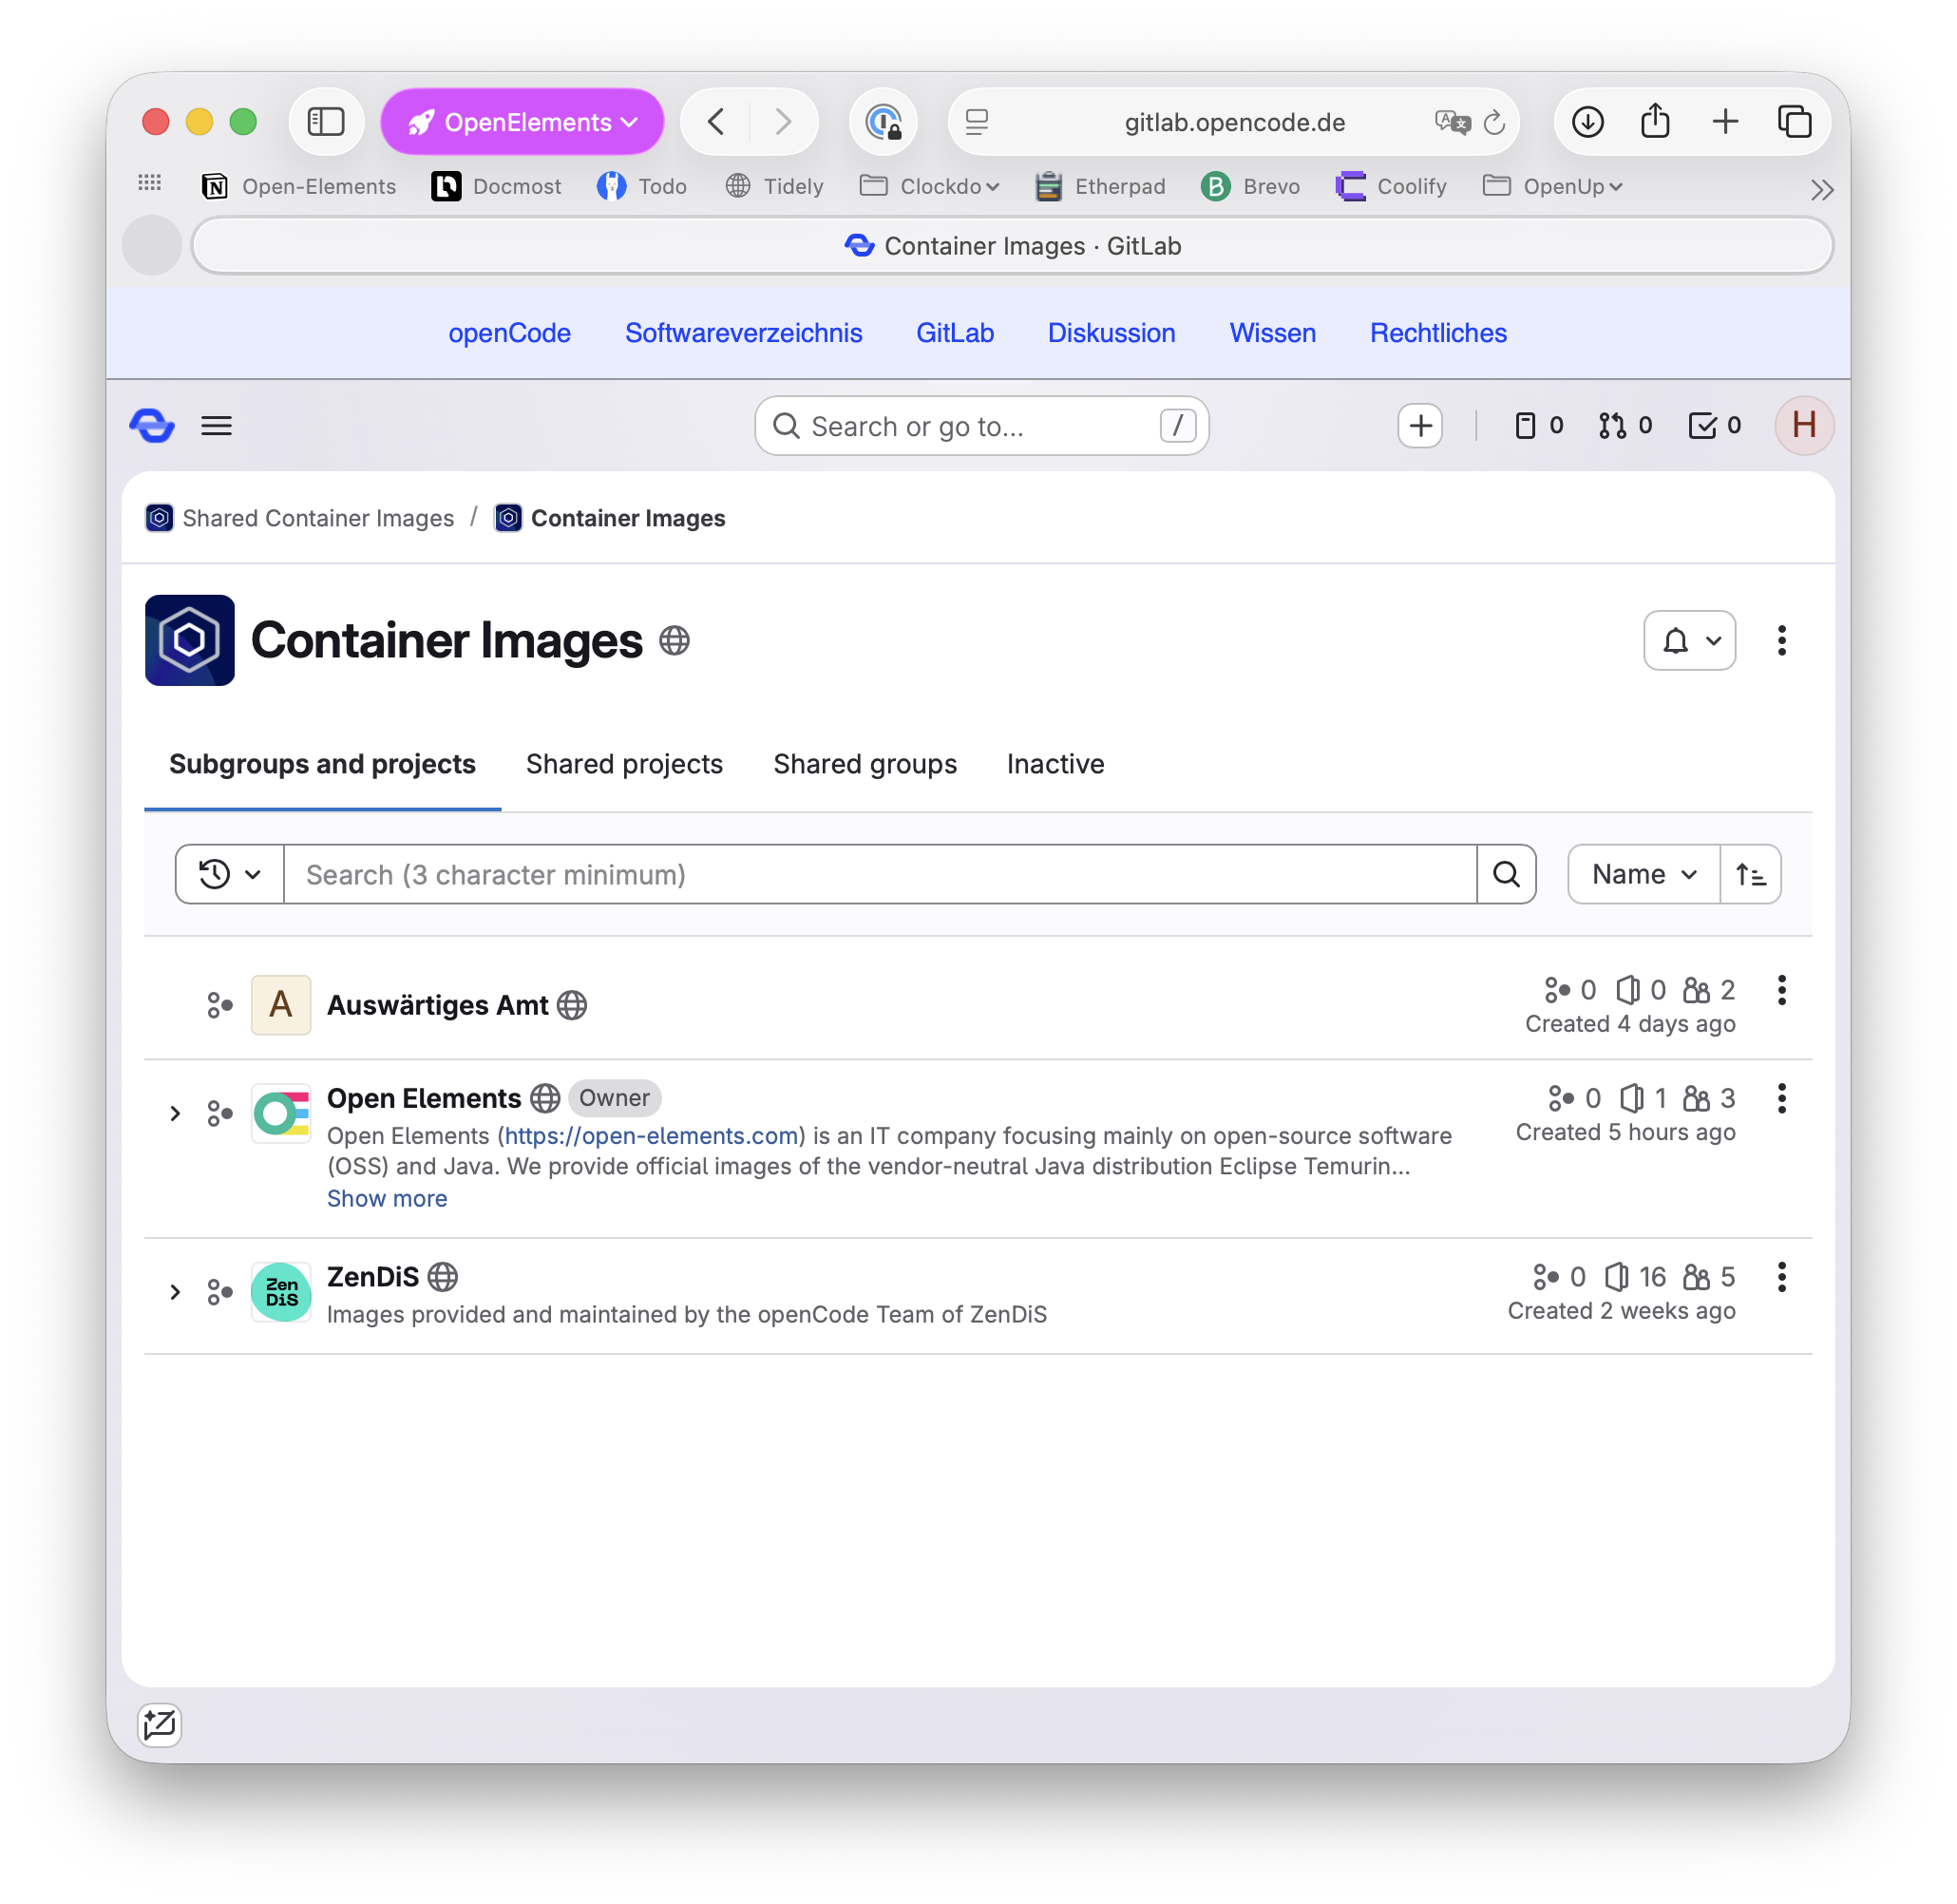Viewport: 1957px width, 1904px height.
Task: Open the Inactive tab
Action: click(x=1055, y=764)
